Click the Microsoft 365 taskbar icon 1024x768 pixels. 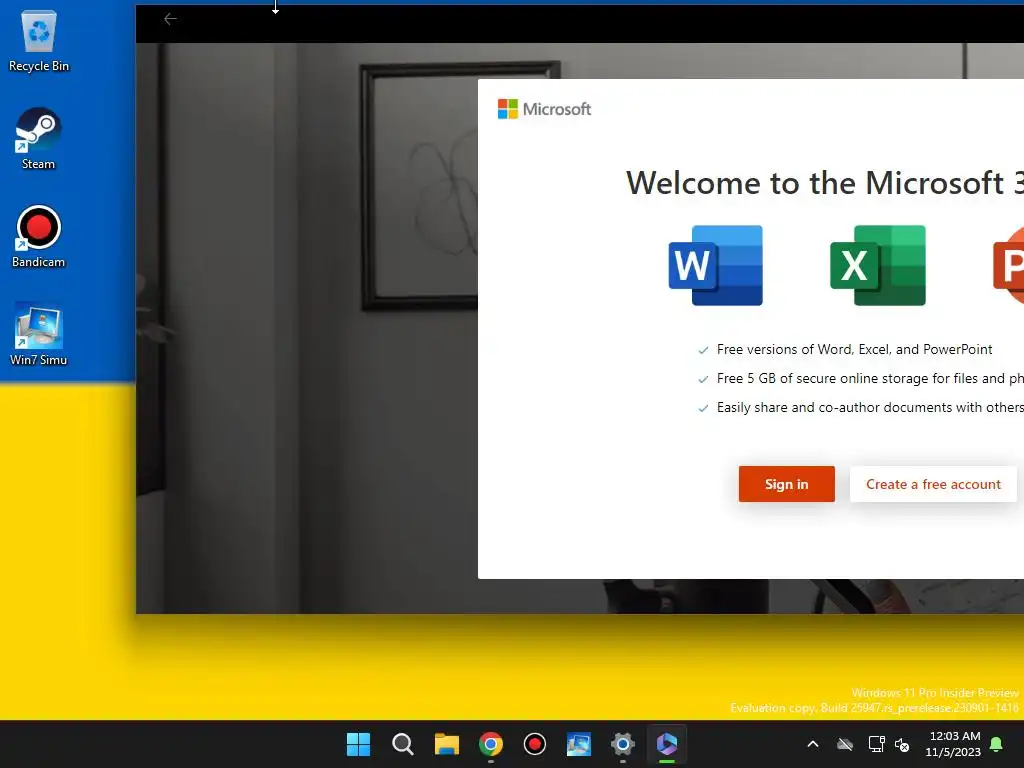(667, 744)
